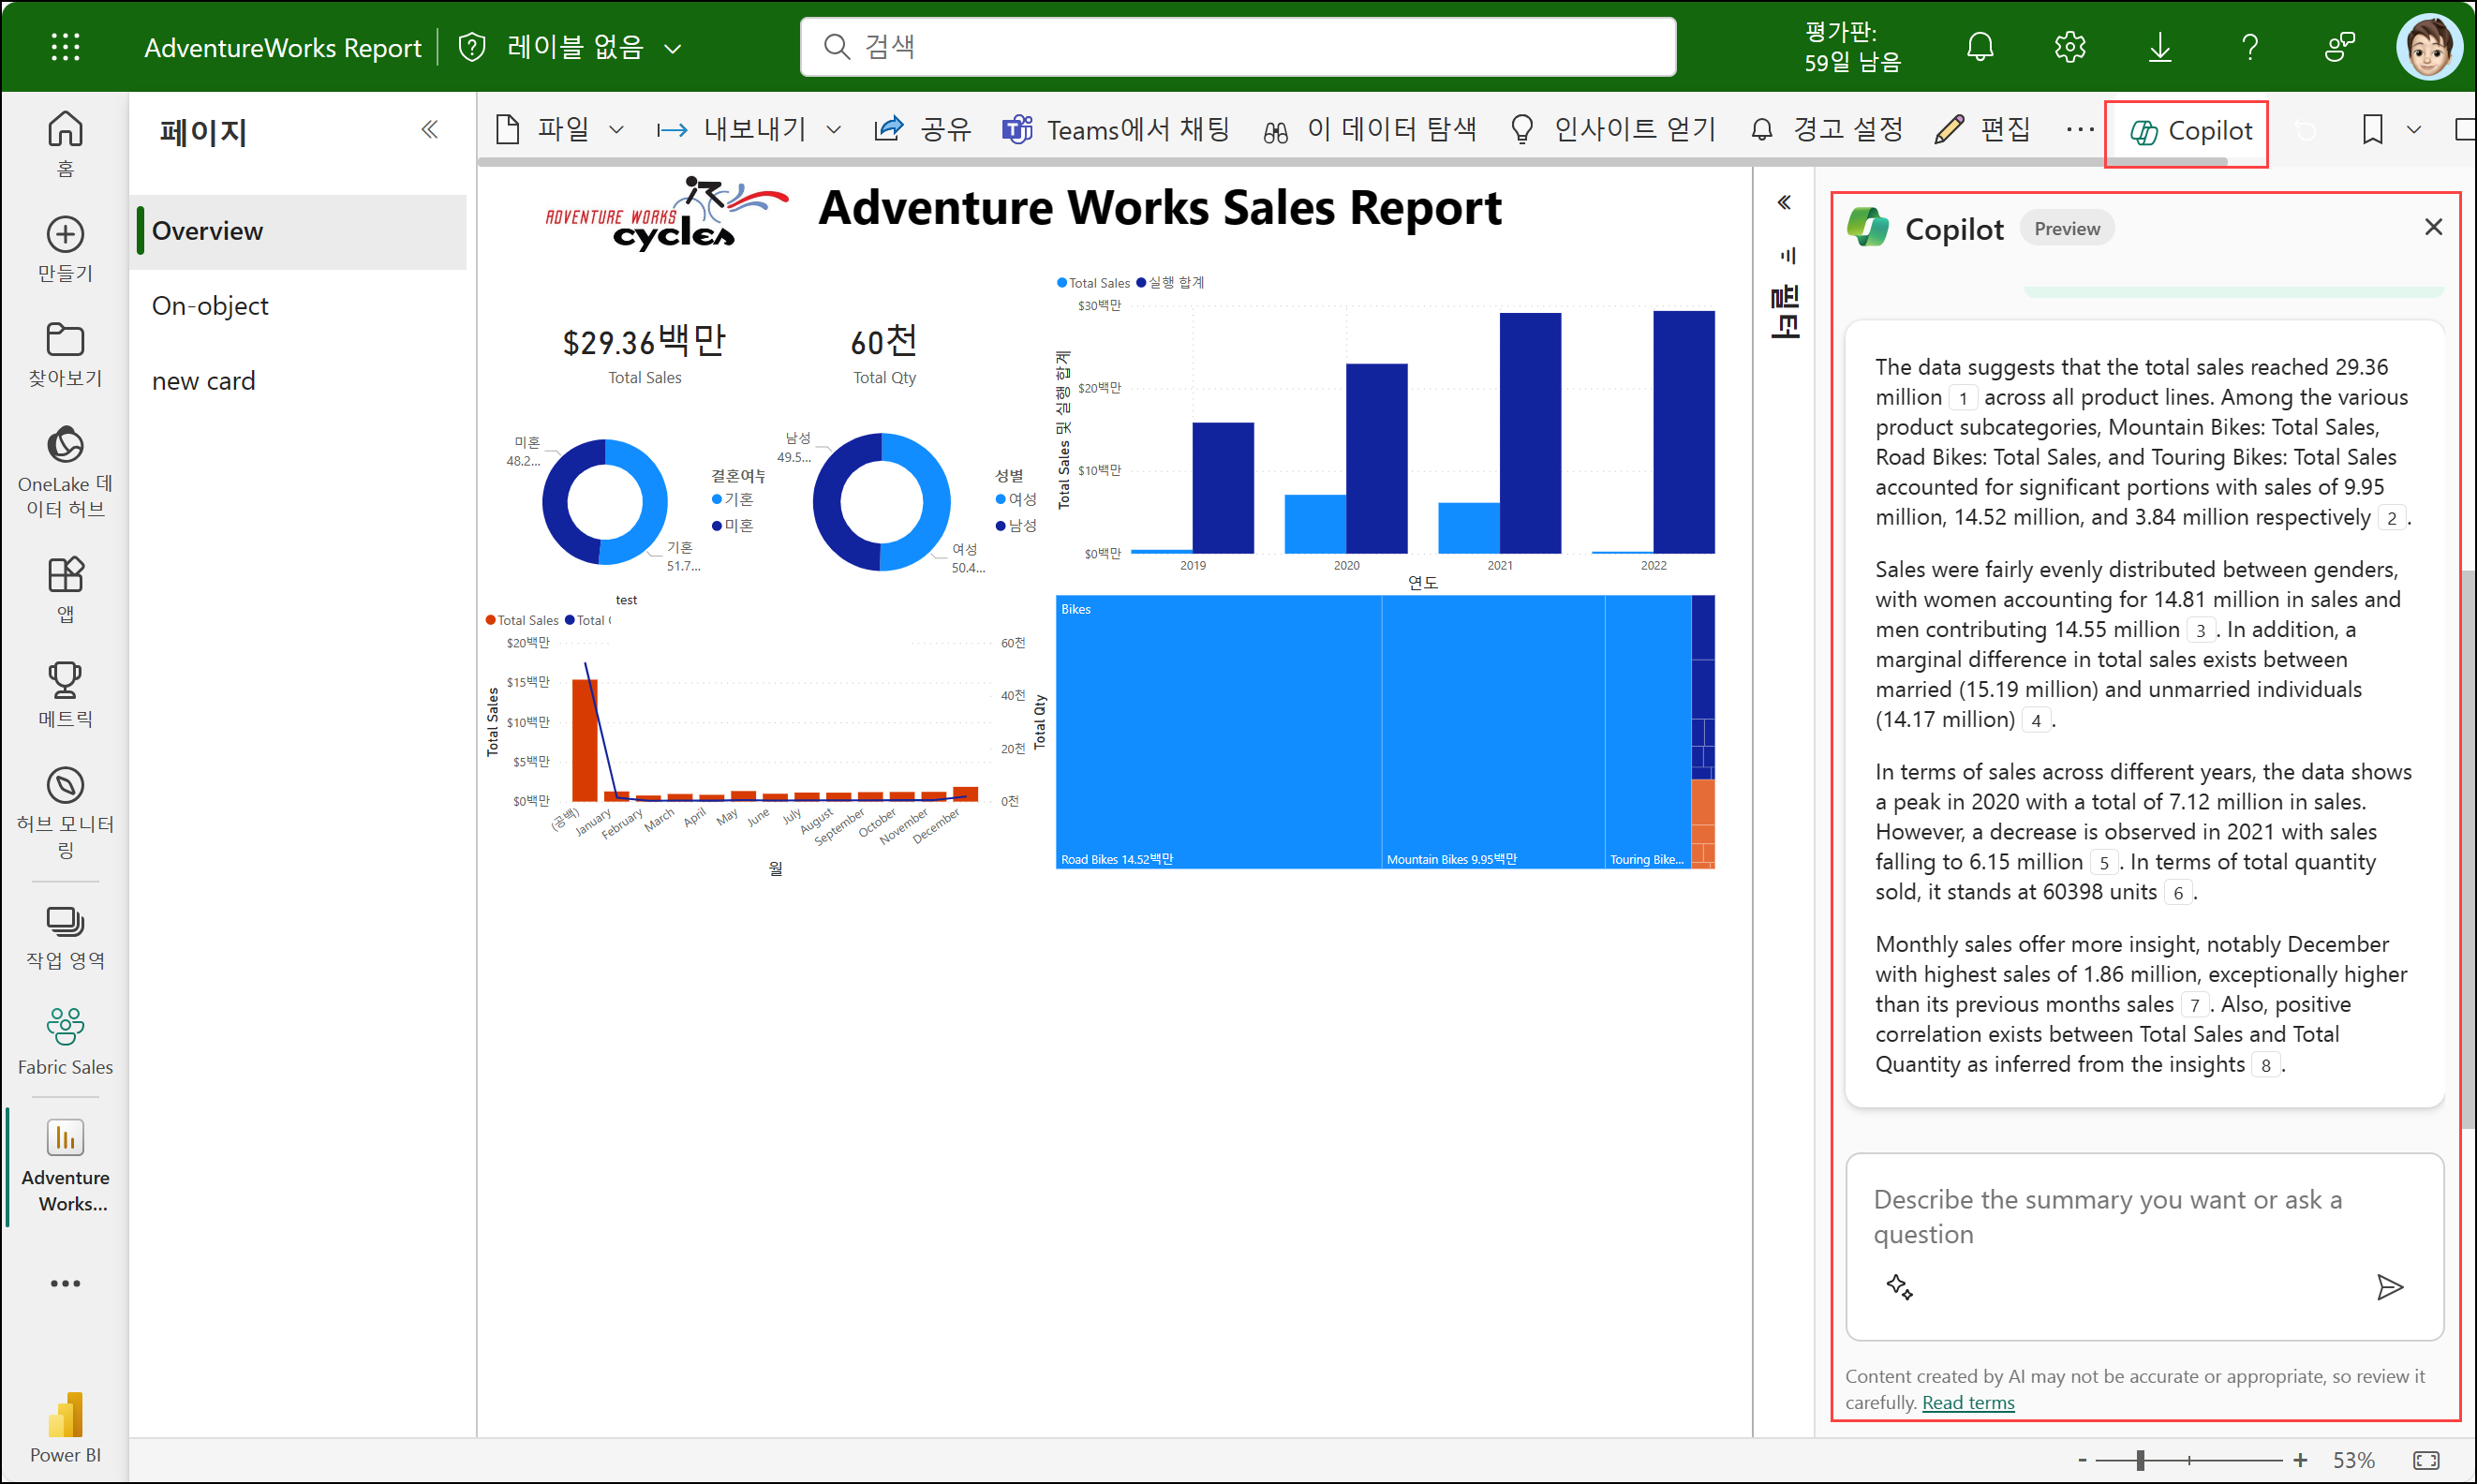This screenshot has height=1484, width=2477.
Task: Click the 검색 search box
Action: (1237, 47)
